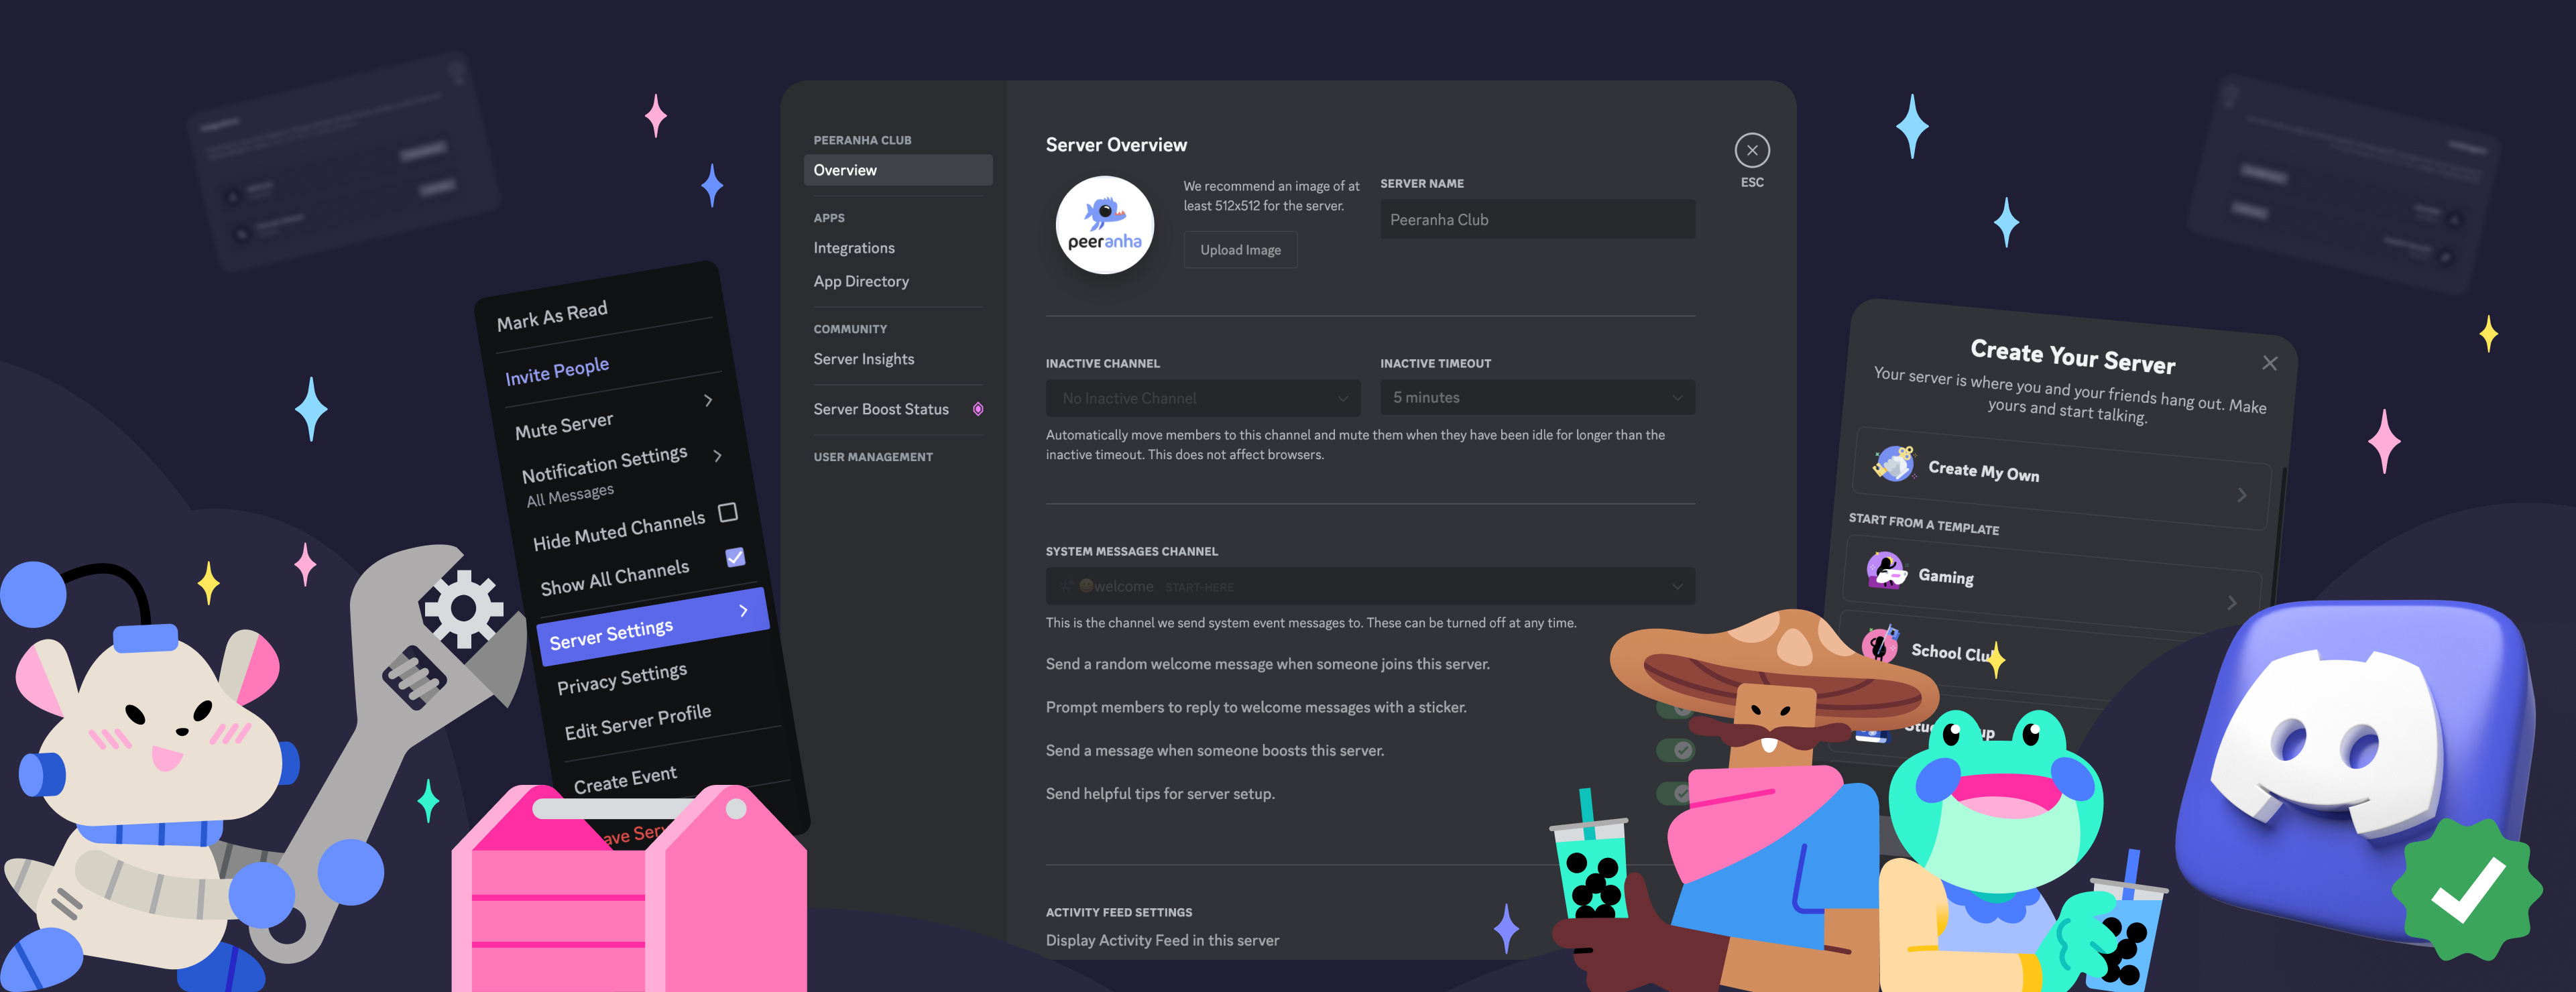
Task: Select Create Event in the context menu
Action: coord(625,779)
